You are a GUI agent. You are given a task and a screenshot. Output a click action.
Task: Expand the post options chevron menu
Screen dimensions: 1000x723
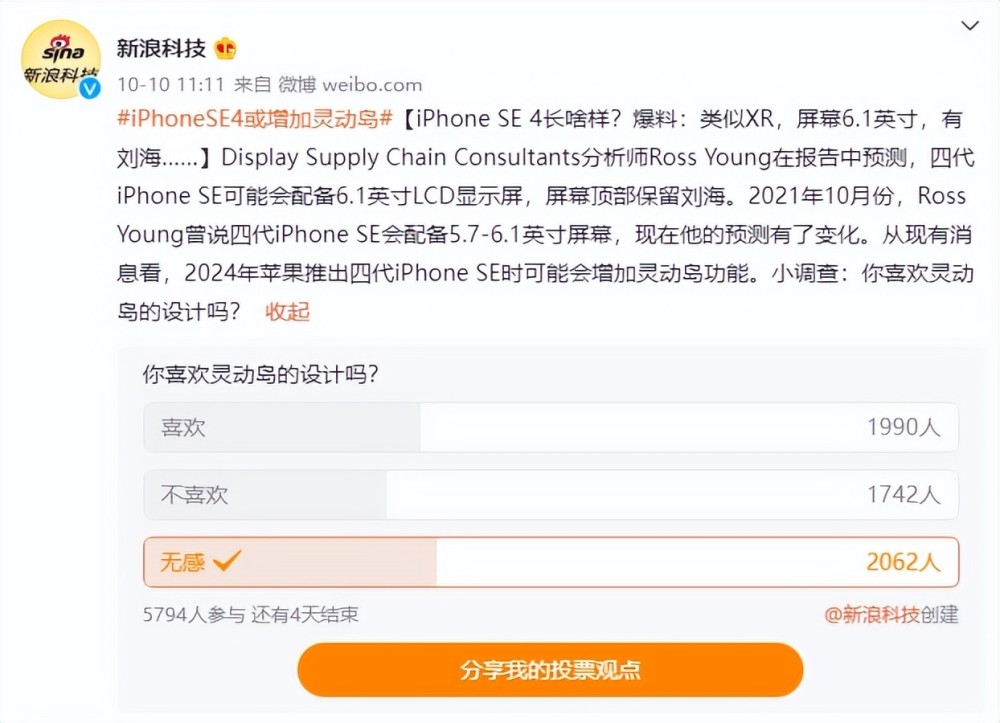[969, 26]
